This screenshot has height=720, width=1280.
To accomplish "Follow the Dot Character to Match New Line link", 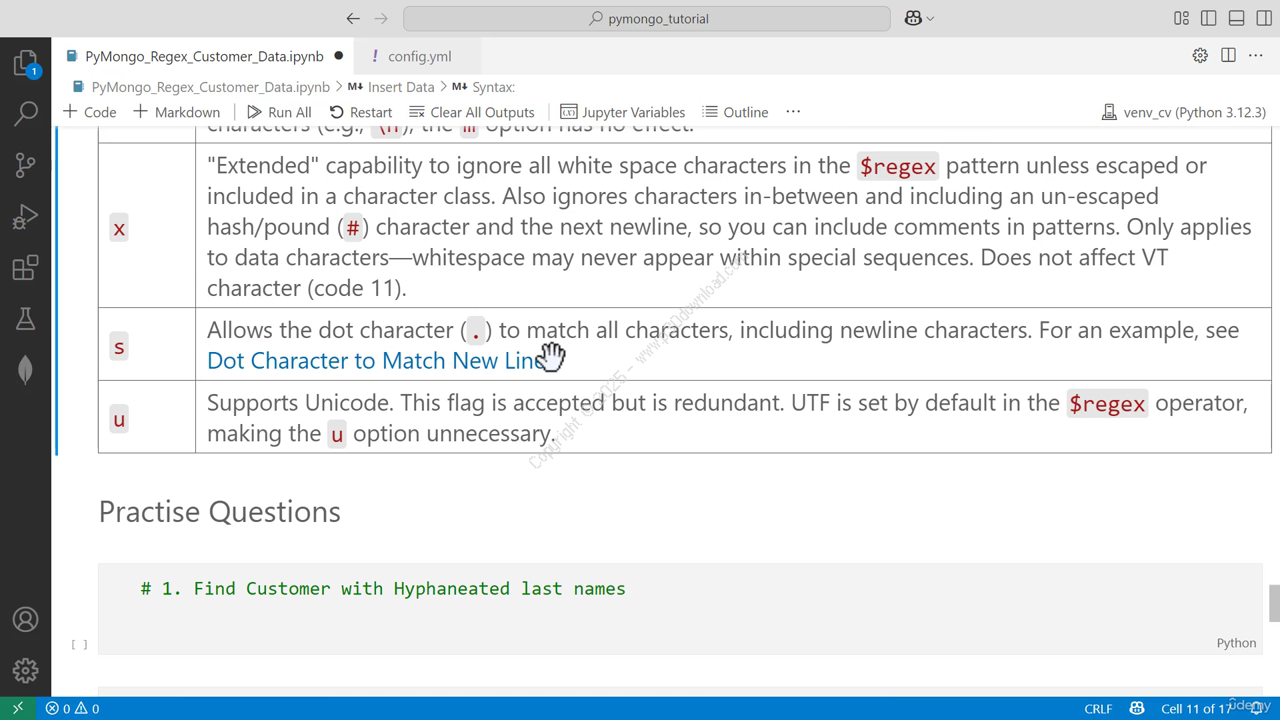I will point(376,361).
